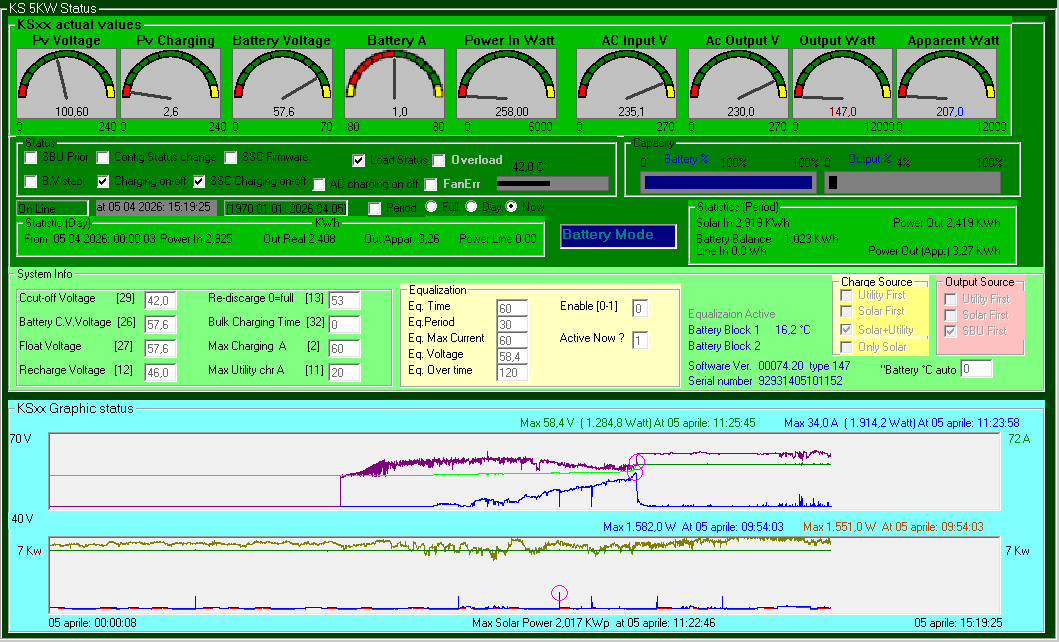This screenshot has height=642, width=1059.
Task: Click the Pv Charging gauge
Action: pyautogui.click(x=171, y=85)
